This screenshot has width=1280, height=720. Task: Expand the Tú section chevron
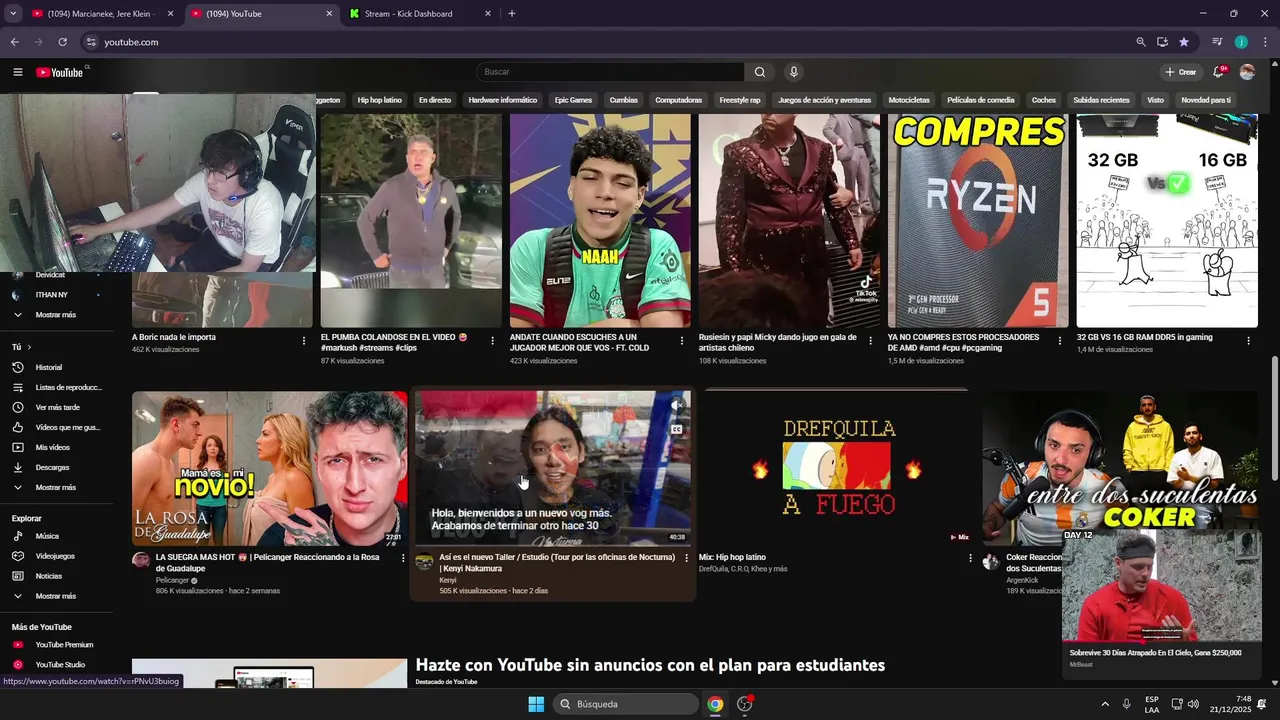pos(29,347)
